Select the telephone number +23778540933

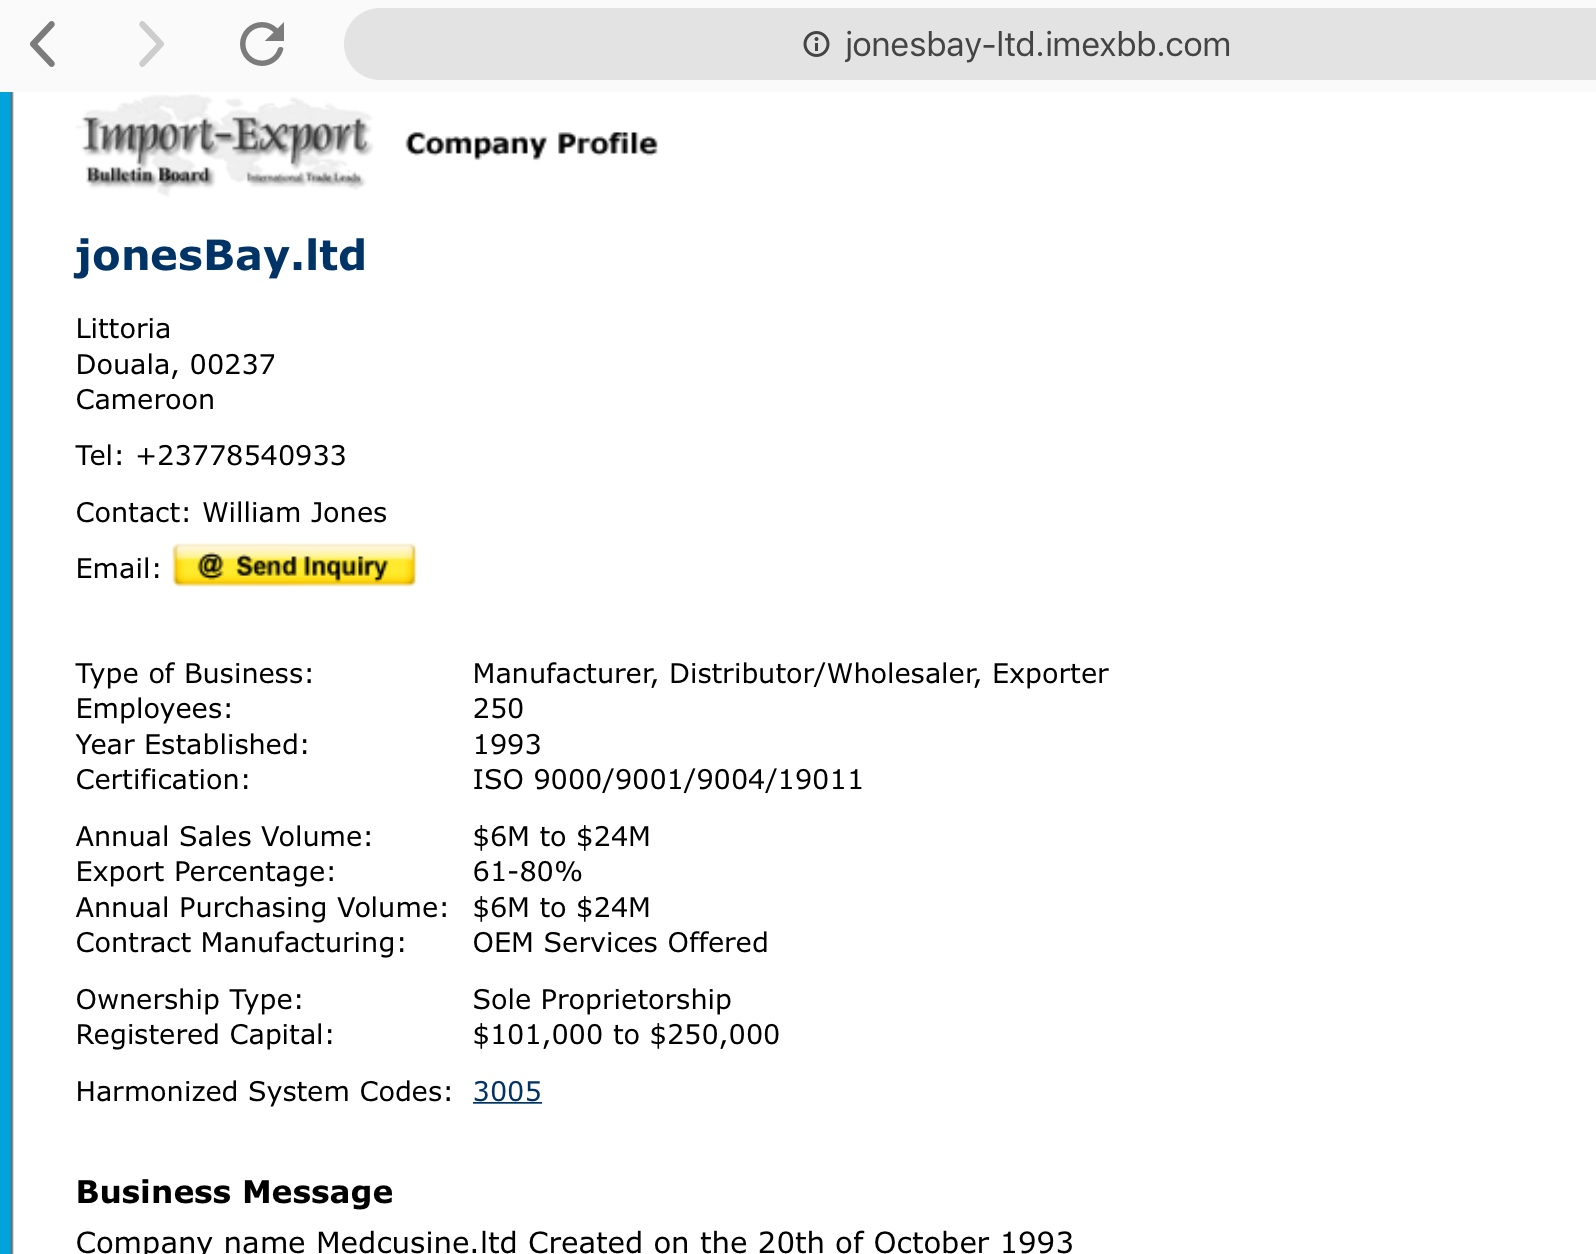[241, 456]
